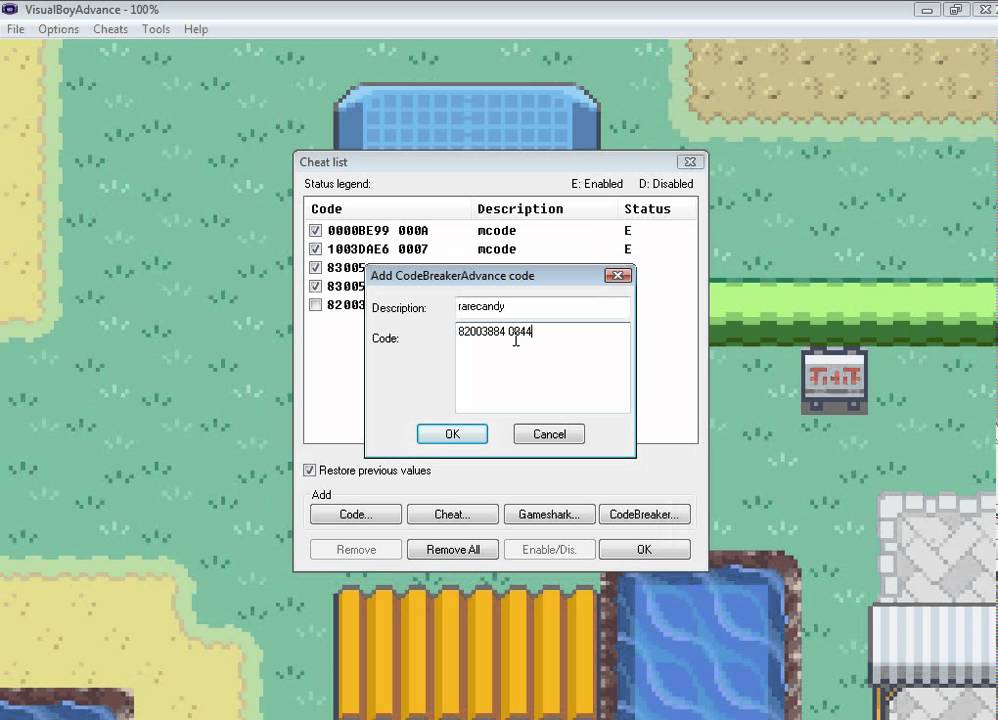Viewport: 998px width, 720px height.
Task: Close the Cheat list window
Action: point(690,162)
